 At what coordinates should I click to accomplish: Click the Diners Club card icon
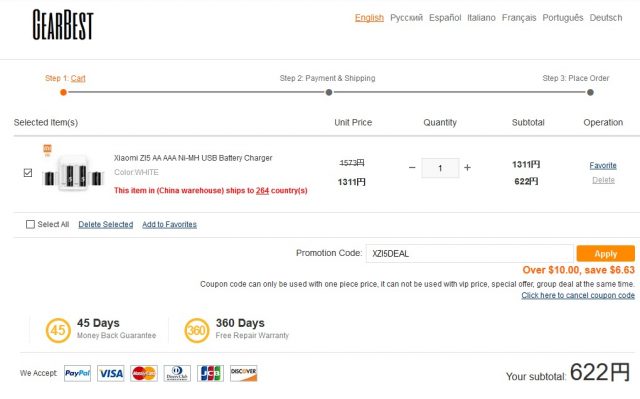[177, 373]
